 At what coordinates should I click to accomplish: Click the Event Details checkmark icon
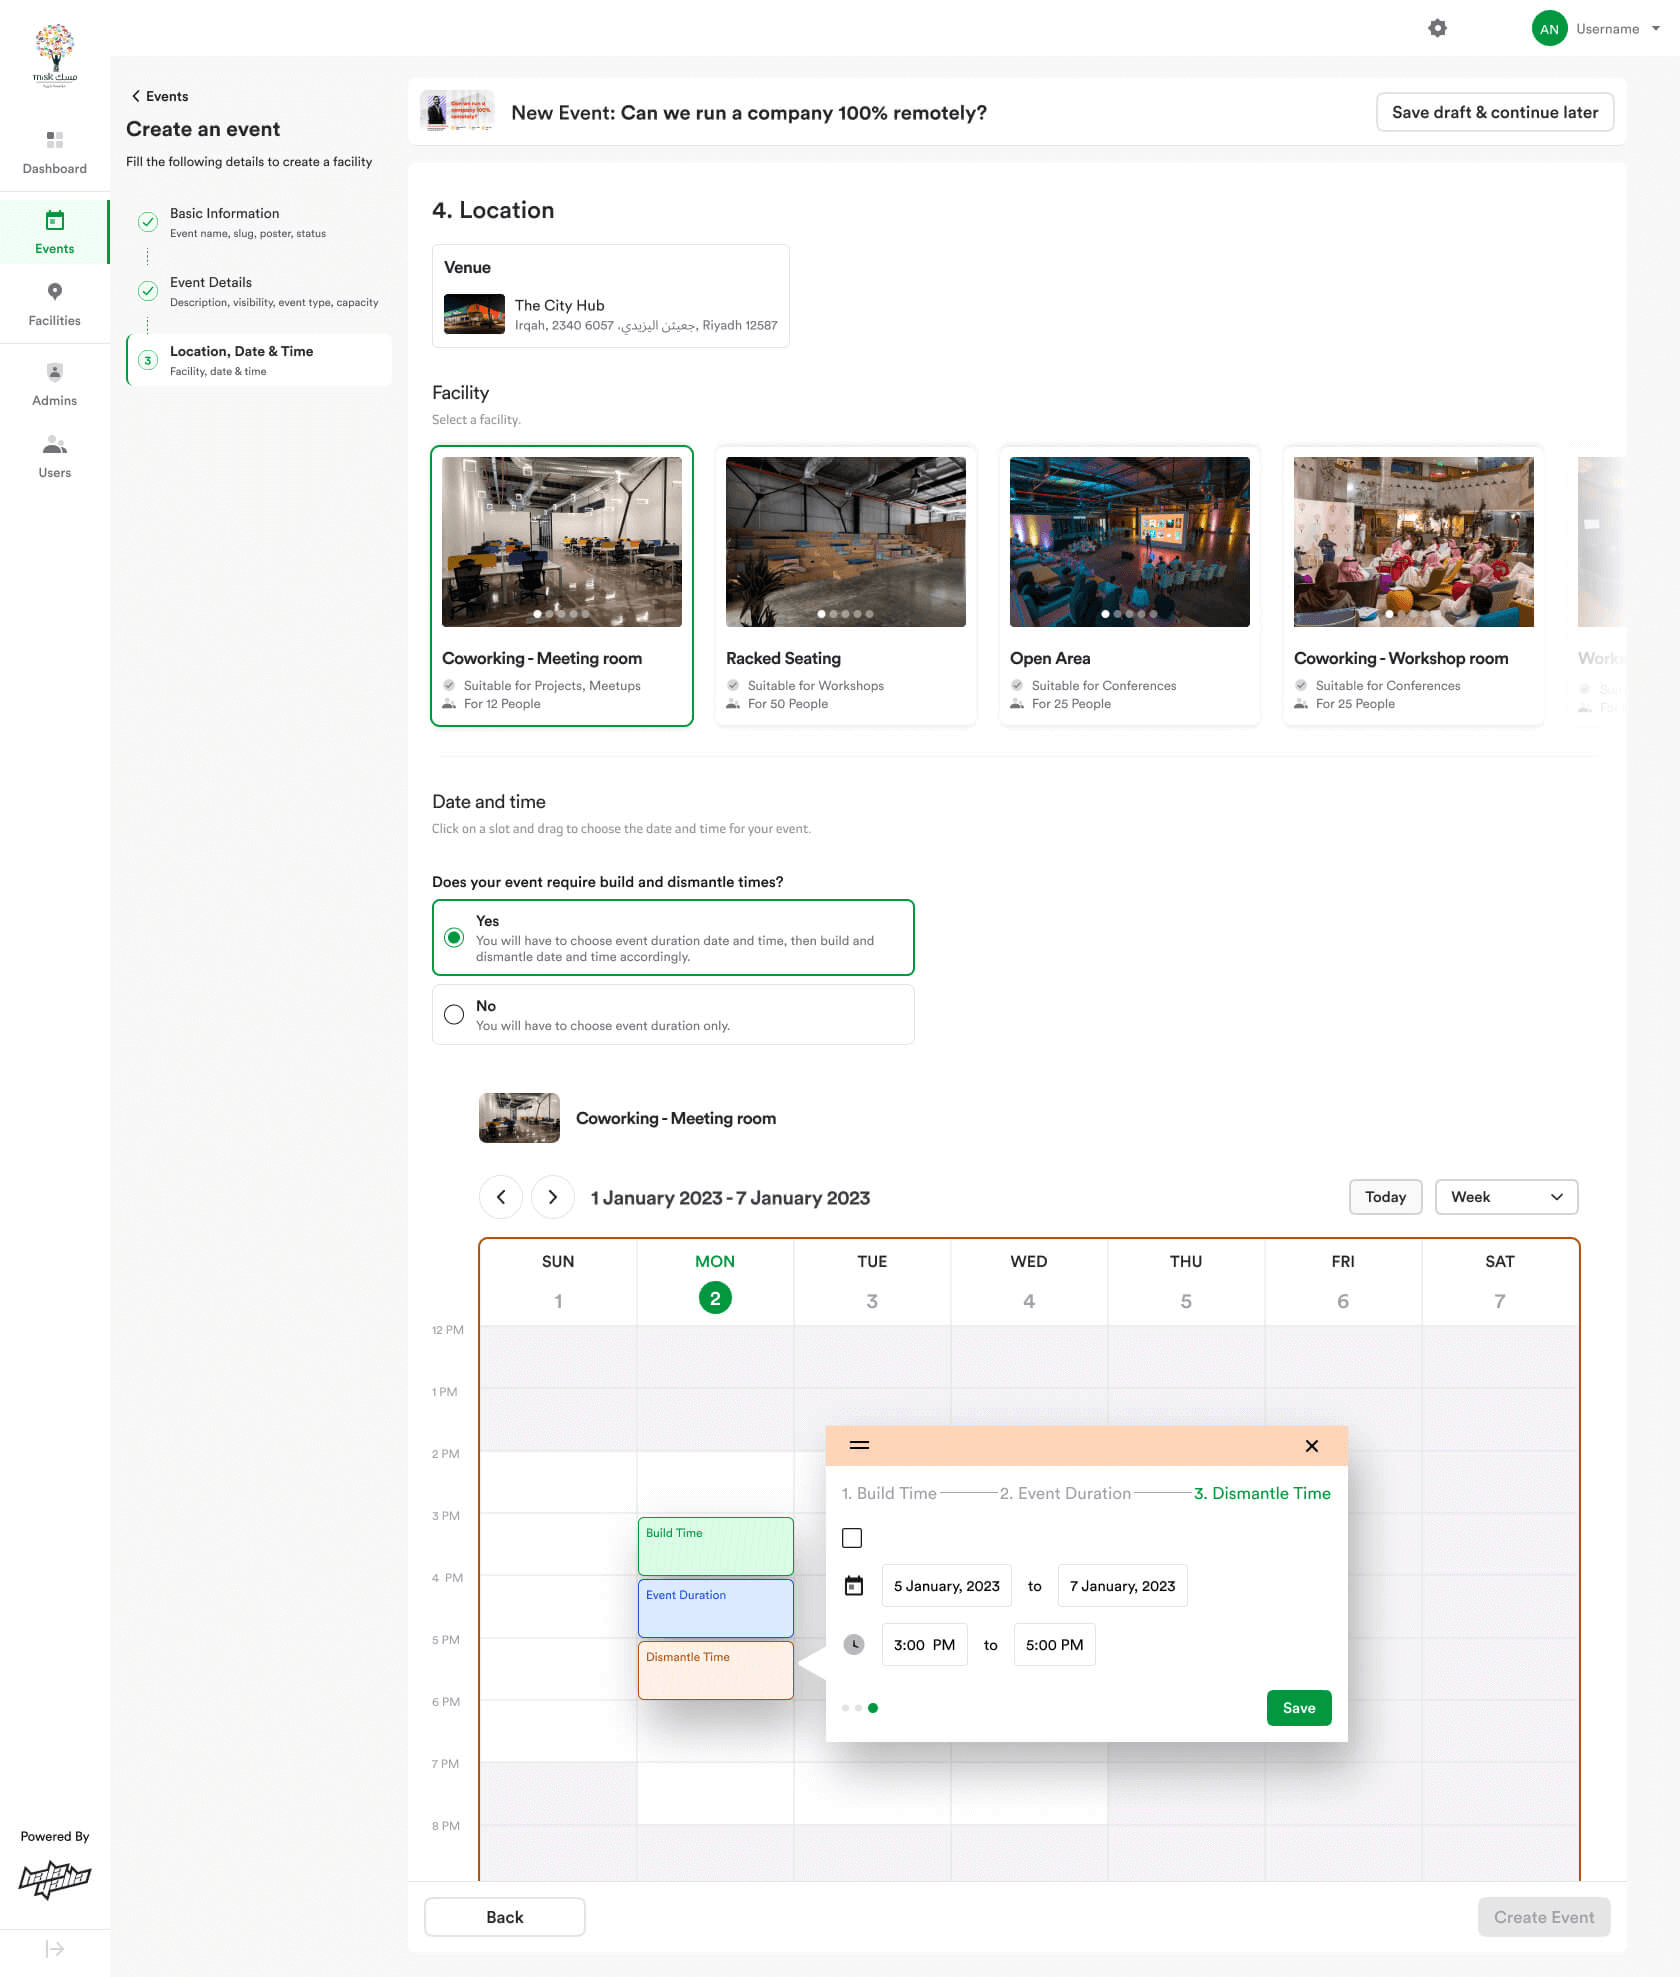point(148,290)
